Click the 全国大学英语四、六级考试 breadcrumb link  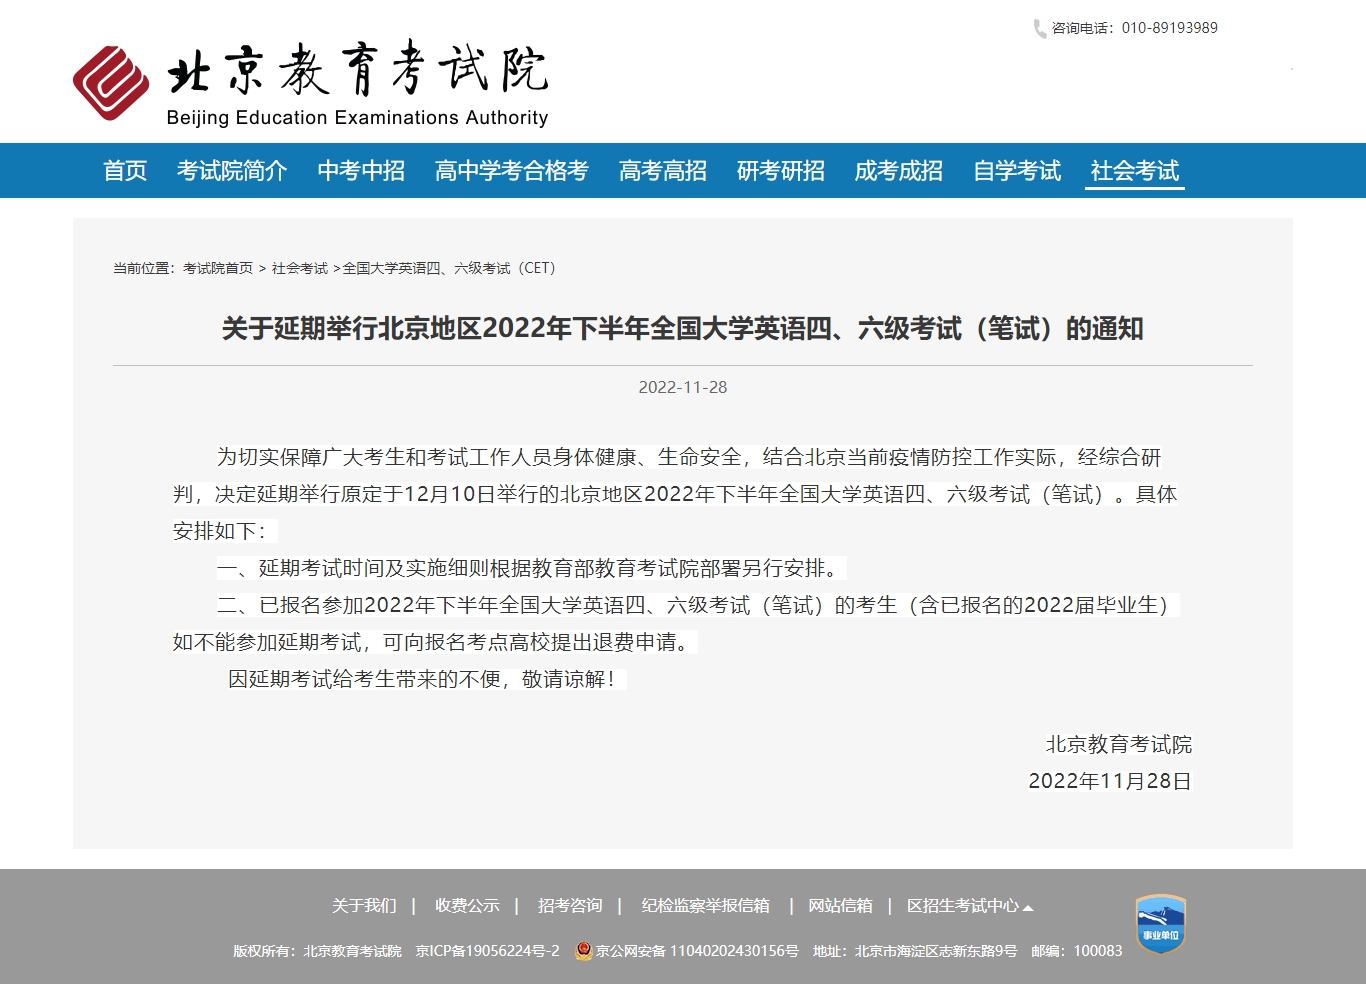[x=448, y=268]
